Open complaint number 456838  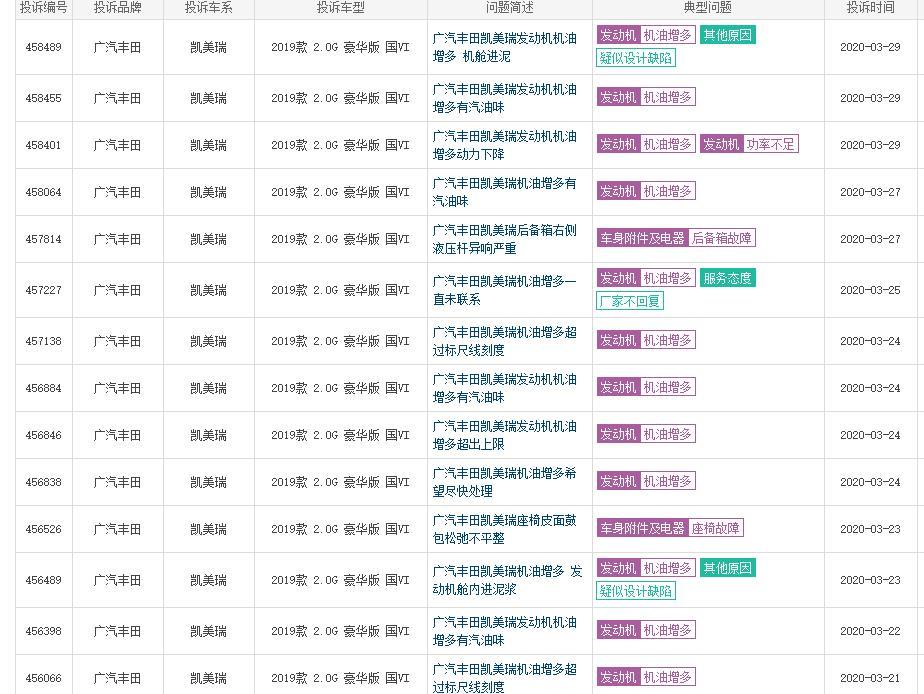(44, 483)
